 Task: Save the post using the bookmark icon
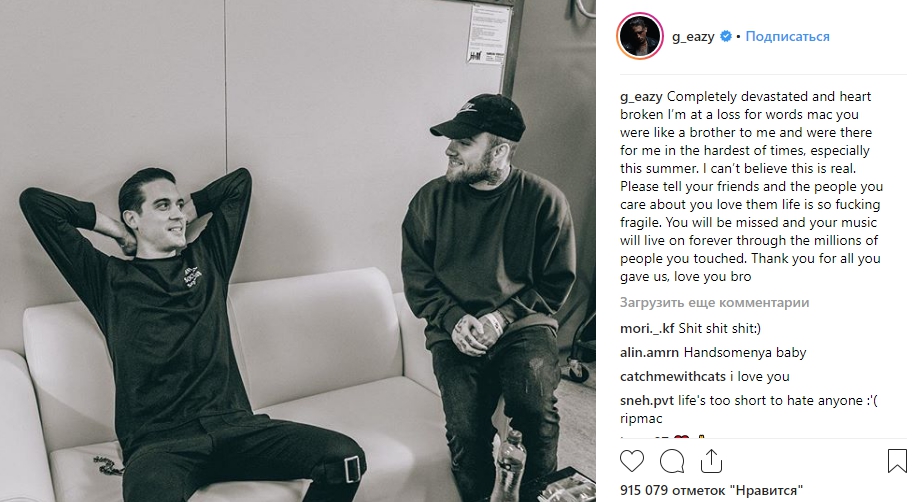[897, 461]
